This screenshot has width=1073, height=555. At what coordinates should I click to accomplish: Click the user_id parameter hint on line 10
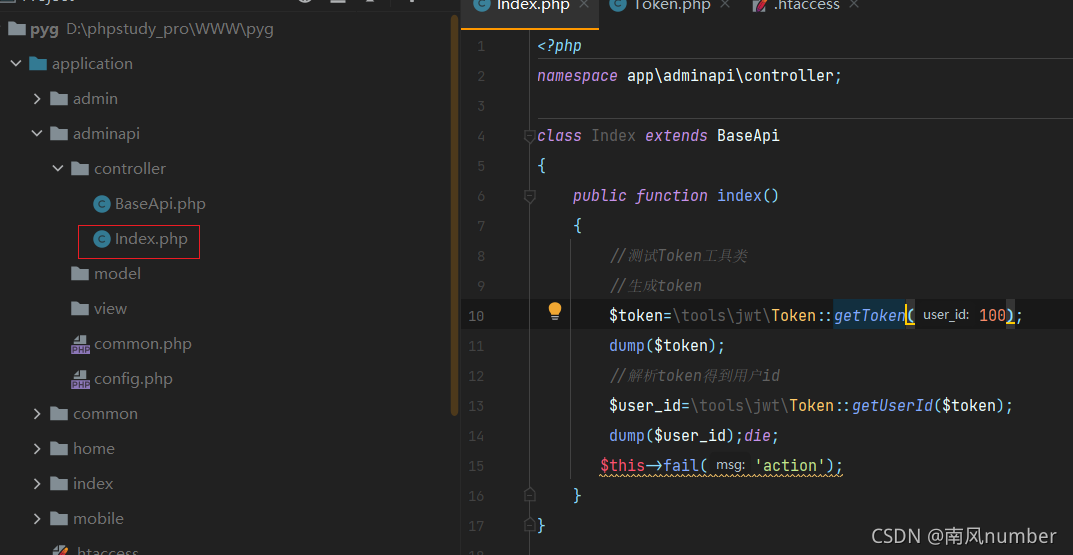pyautogui.click(x=945, y=315)
